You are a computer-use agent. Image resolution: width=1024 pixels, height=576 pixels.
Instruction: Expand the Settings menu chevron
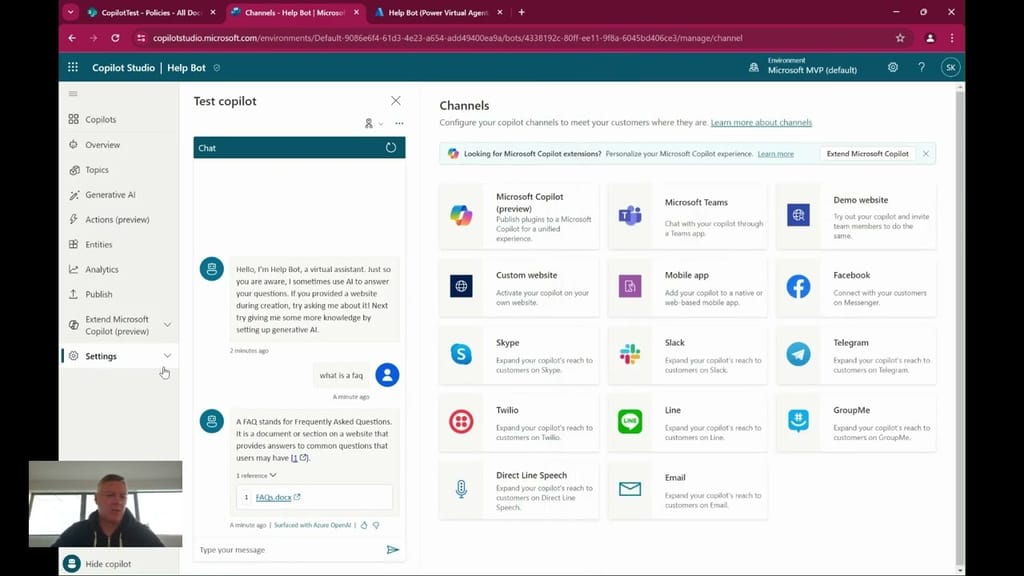[167, 356]
